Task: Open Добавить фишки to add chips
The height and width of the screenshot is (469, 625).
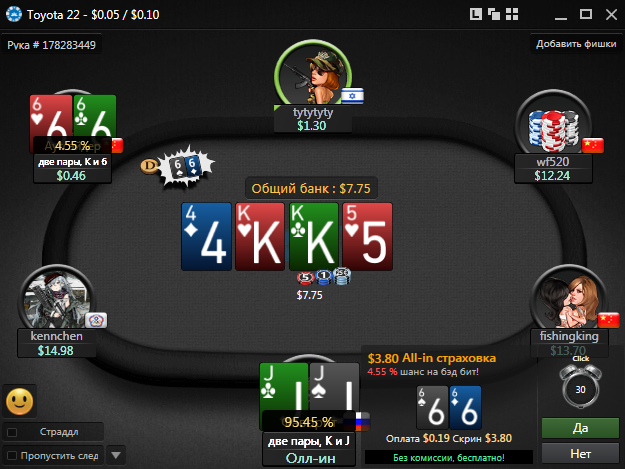Action: click(576, 44)
